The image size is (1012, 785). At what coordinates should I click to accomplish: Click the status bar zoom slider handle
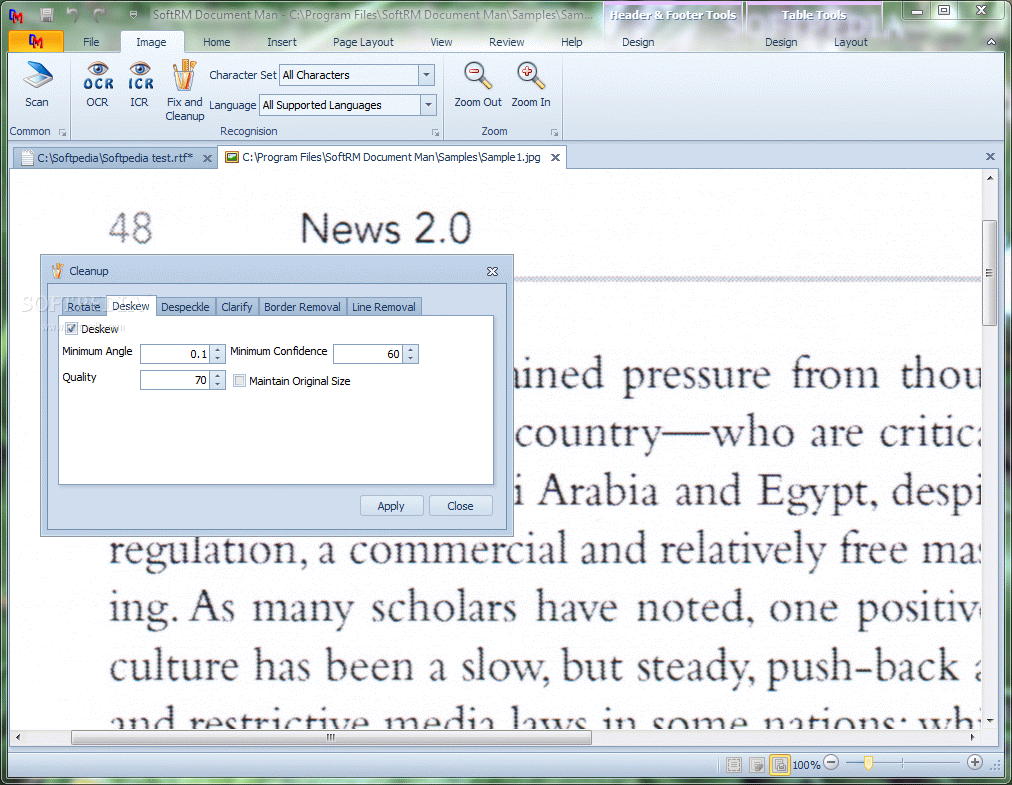(x=868, y=764)
